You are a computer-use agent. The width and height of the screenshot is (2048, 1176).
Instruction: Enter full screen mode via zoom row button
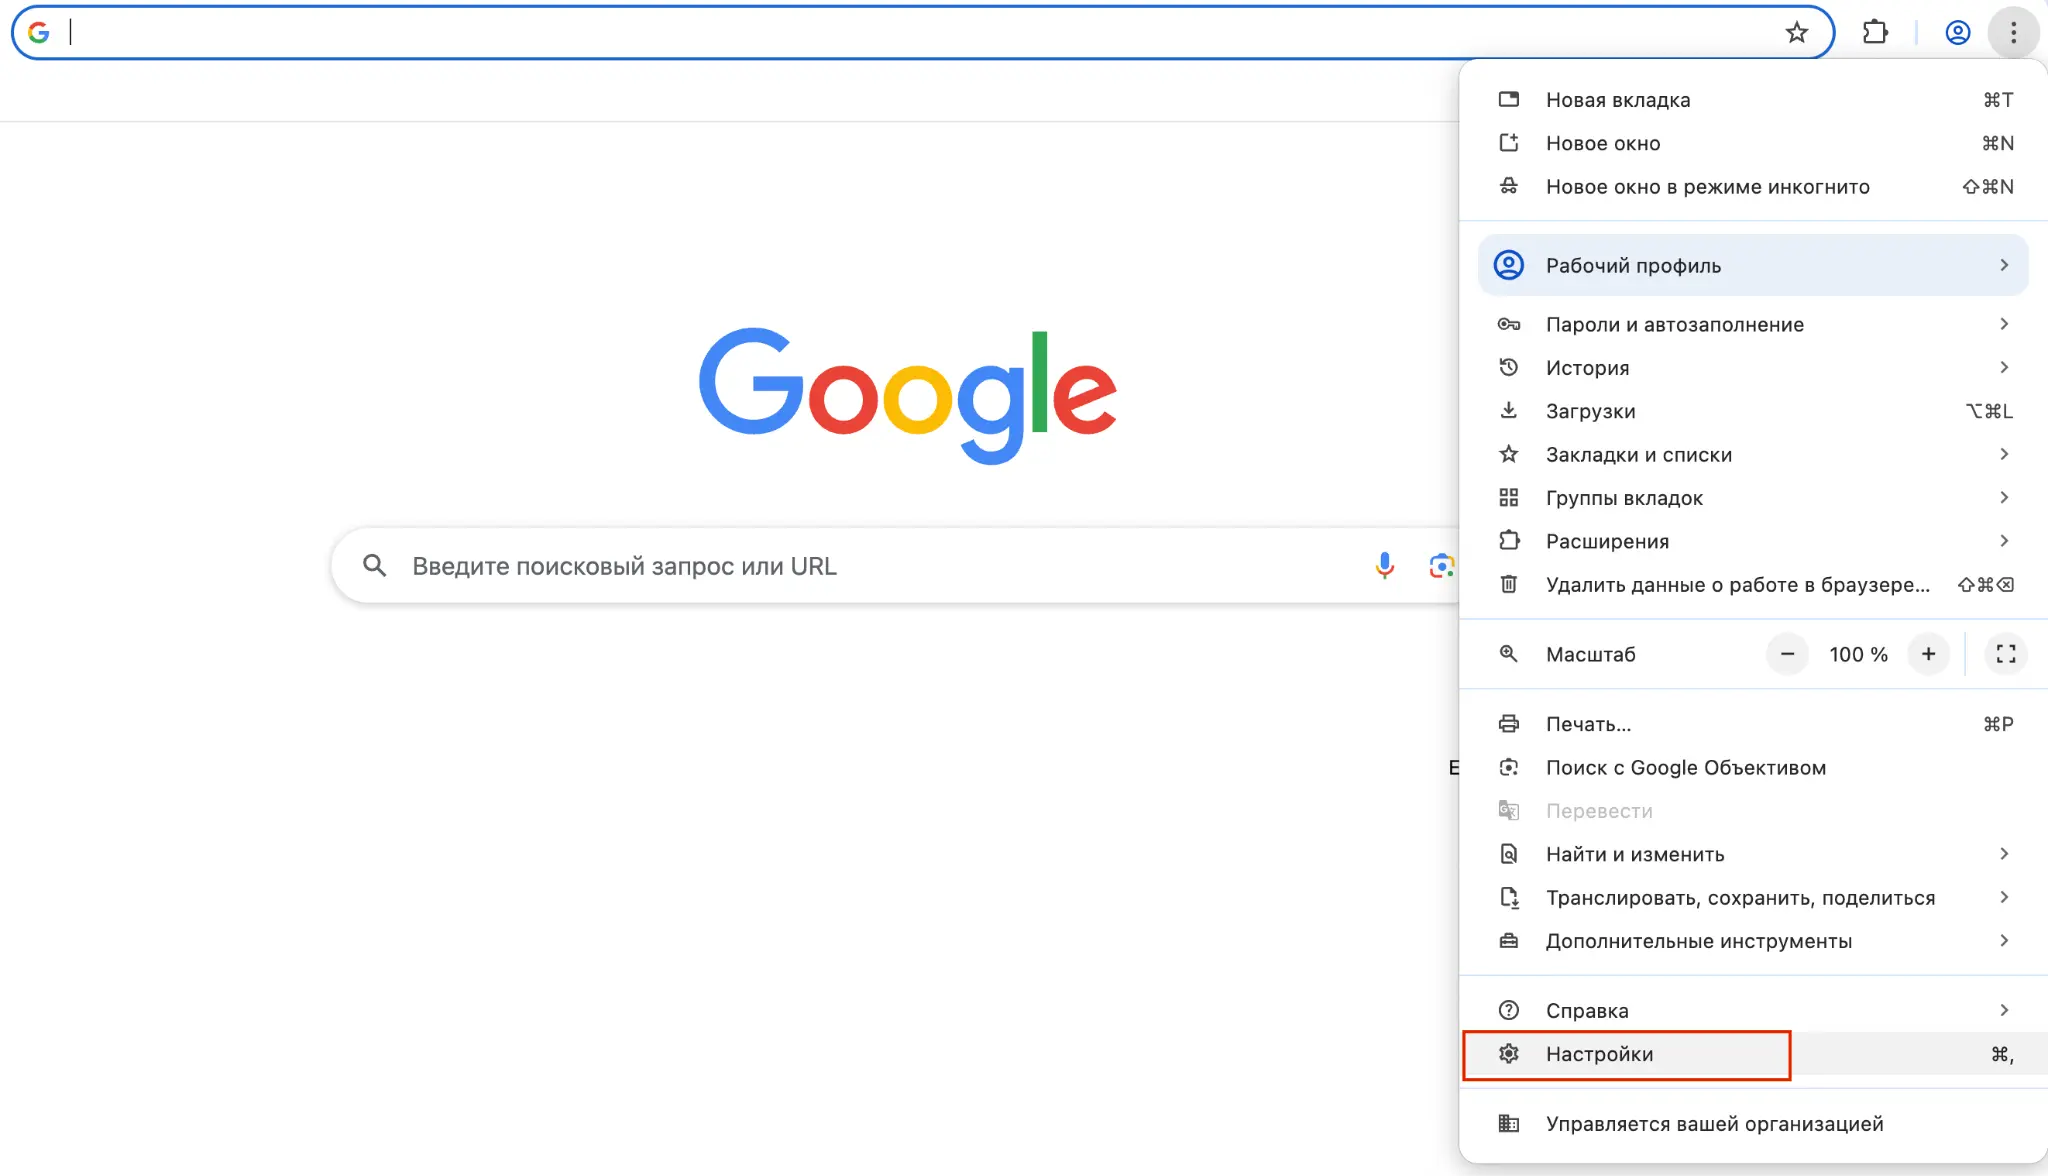(x=2005, y=654)
